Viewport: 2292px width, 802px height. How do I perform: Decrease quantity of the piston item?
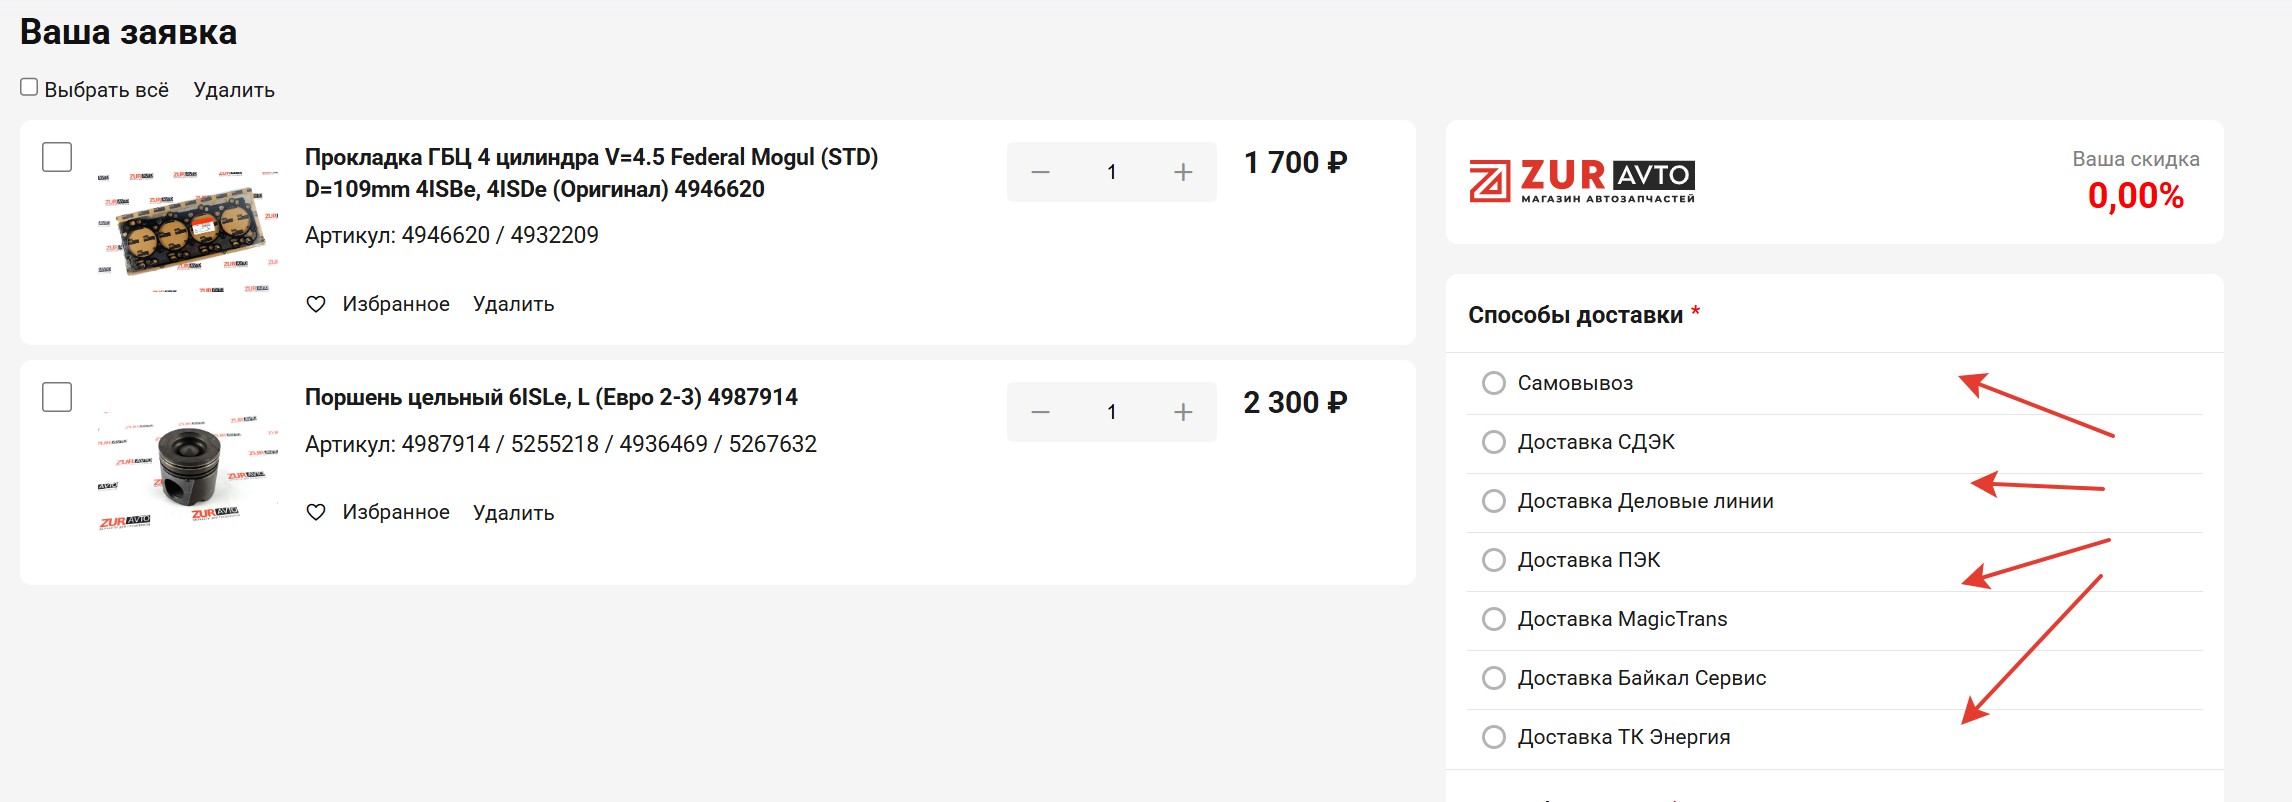[x=1040, y=412]
